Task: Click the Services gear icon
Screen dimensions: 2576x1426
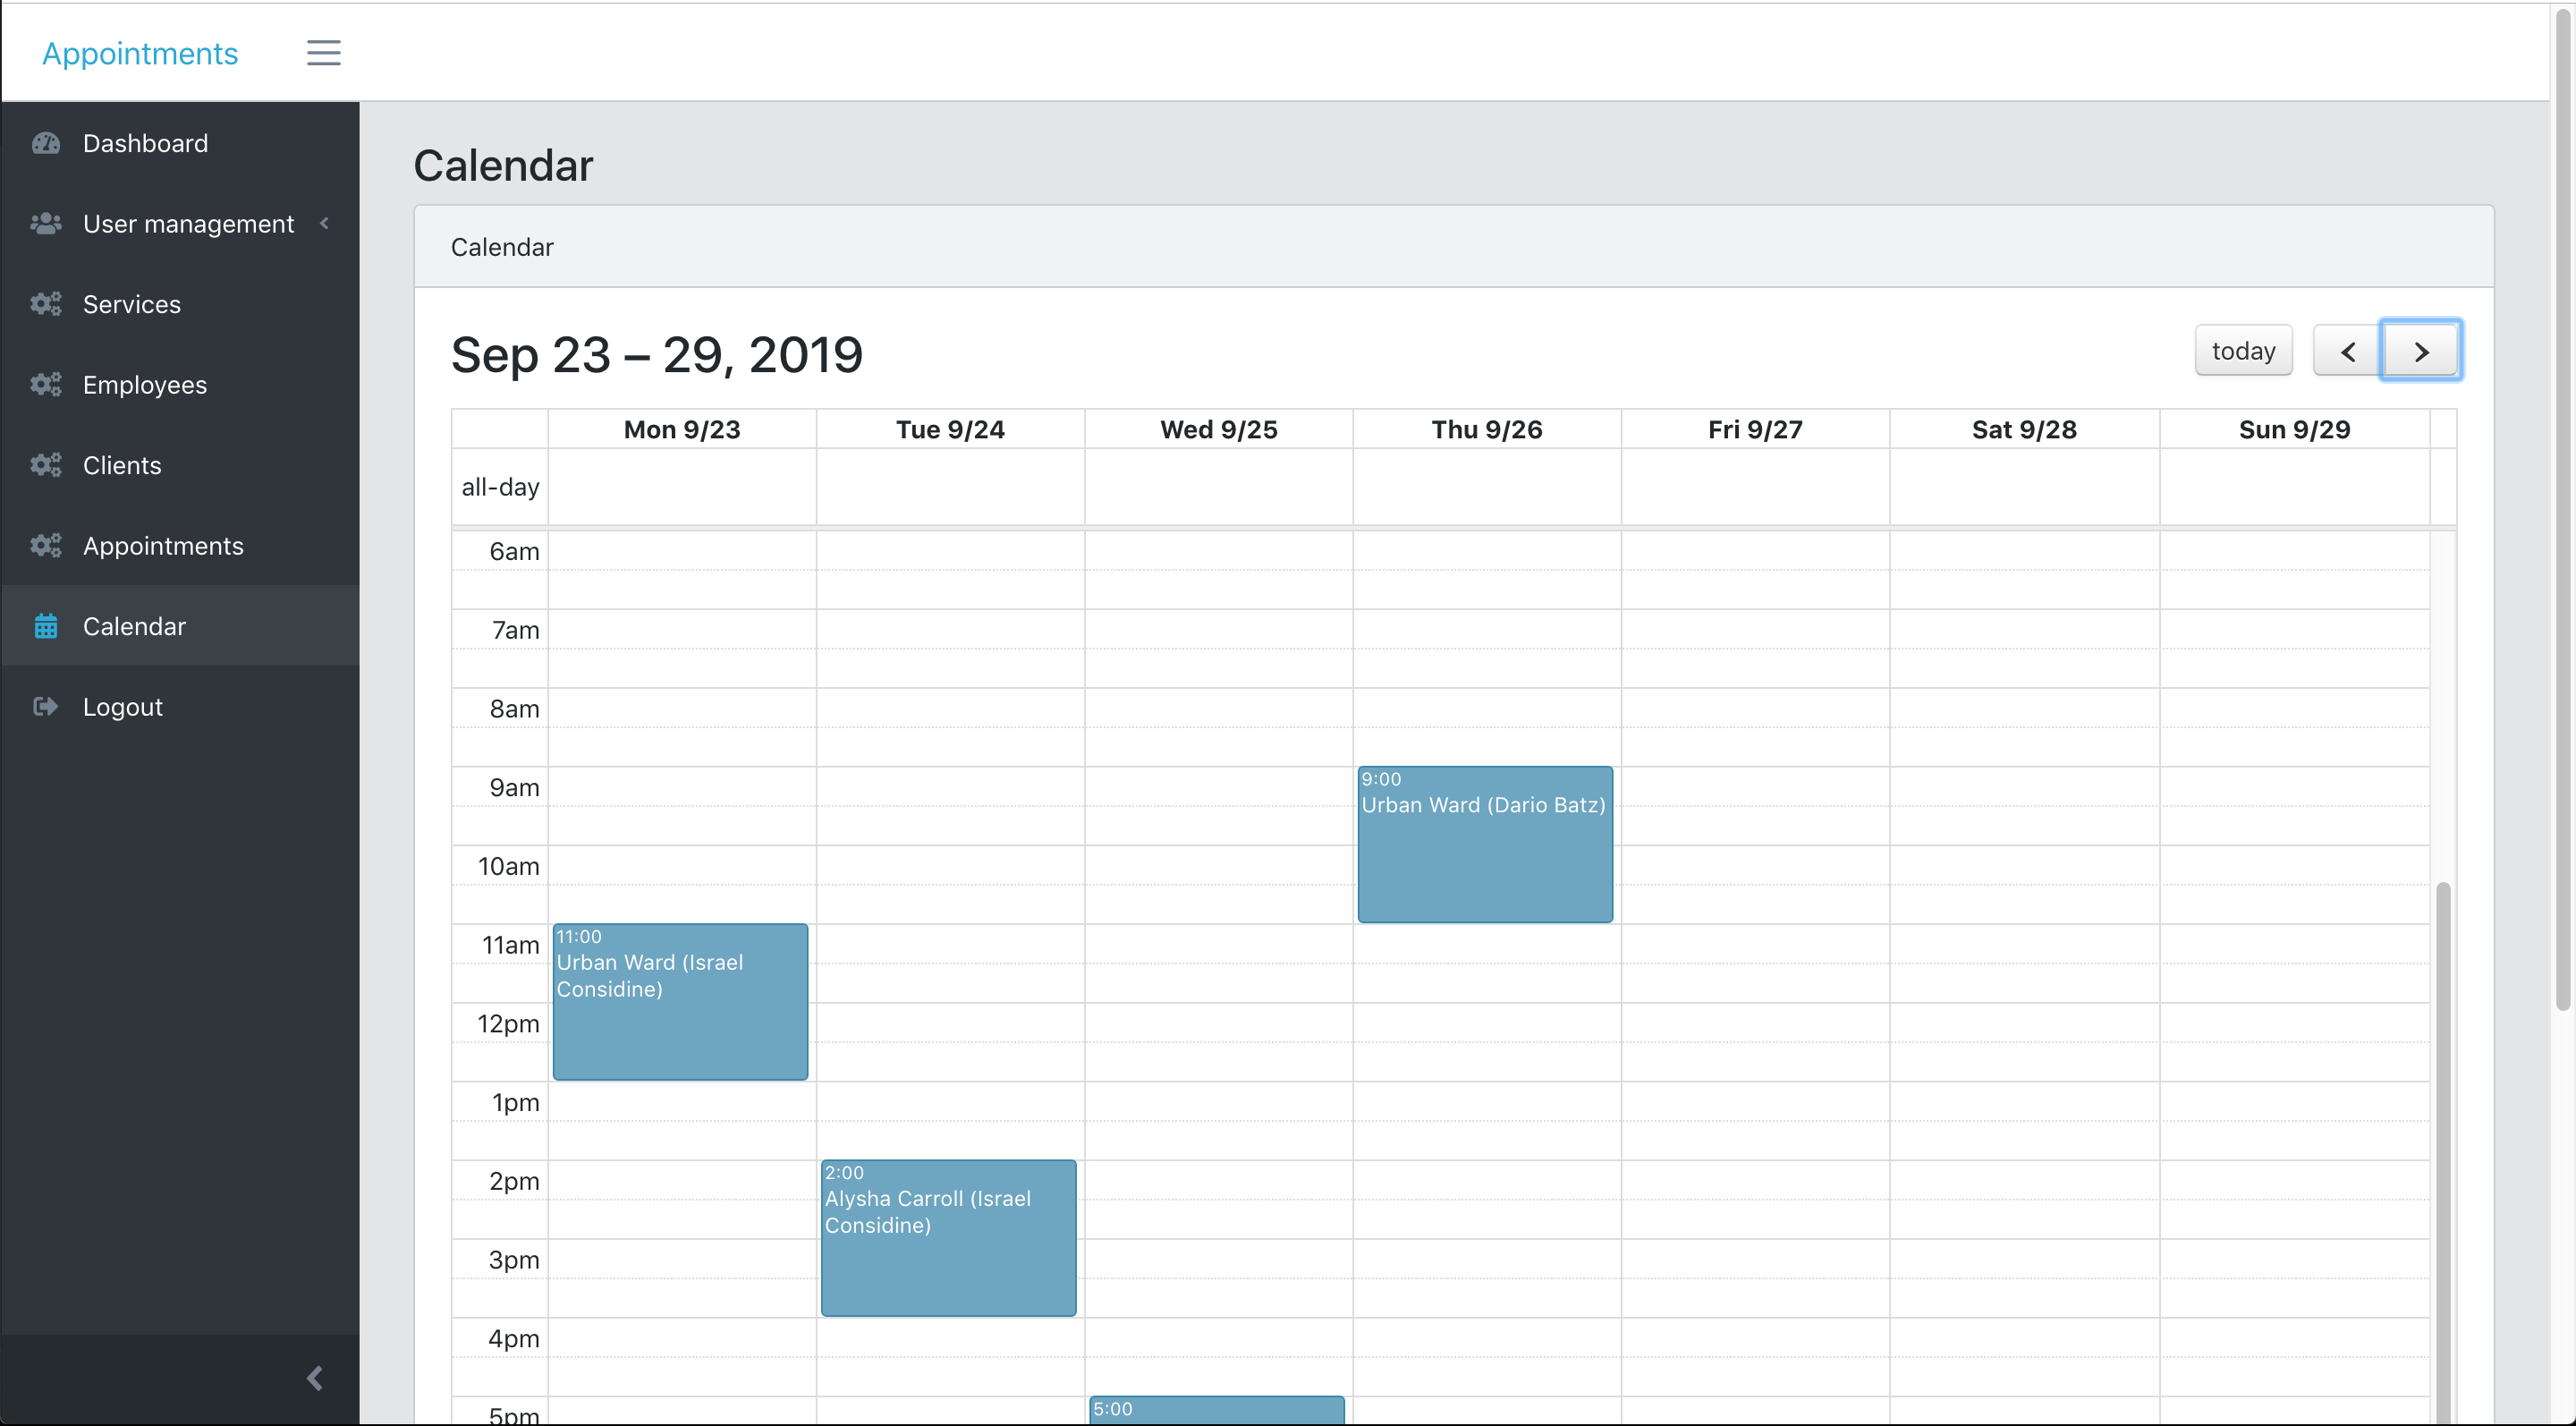Action: [x=47, y=304]
